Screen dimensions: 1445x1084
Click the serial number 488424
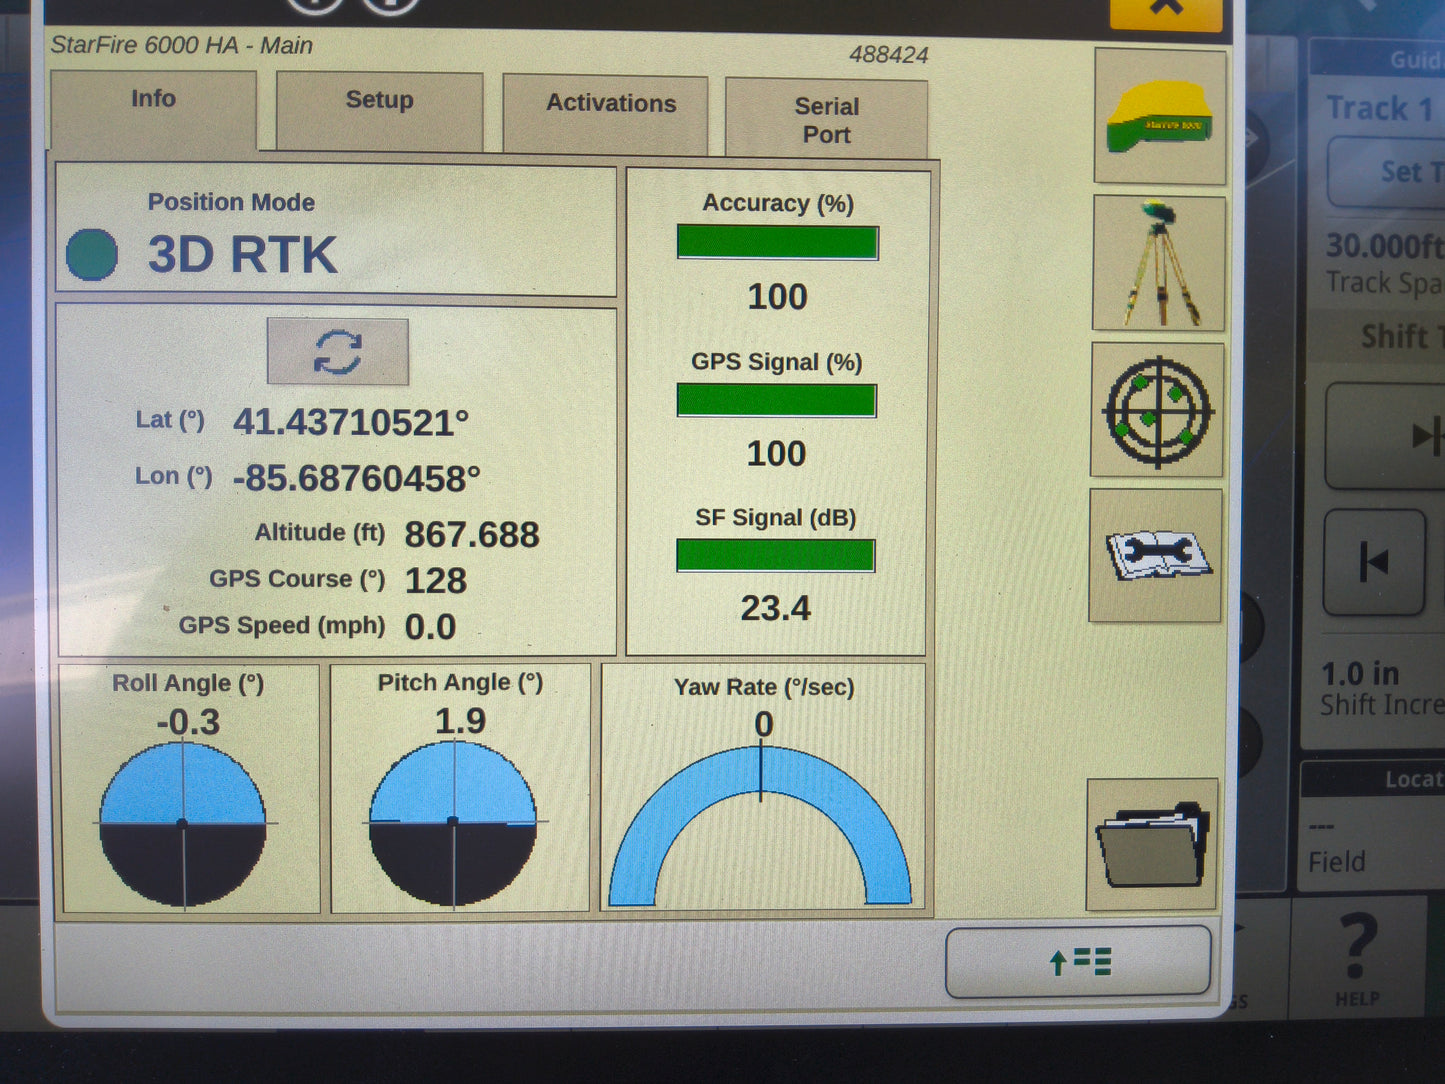click(x=889, y=55)
